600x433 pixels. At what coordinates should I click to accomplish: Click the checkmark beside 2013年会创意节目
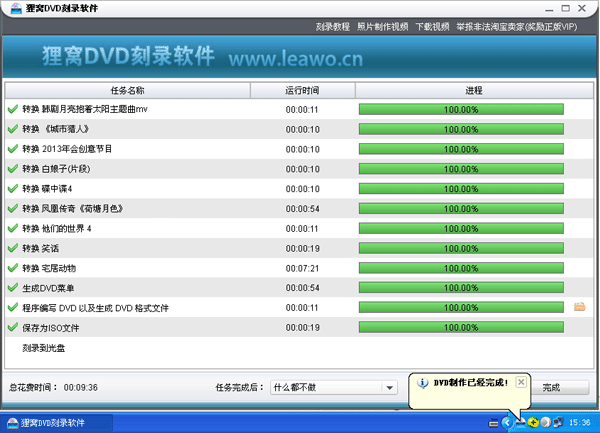tap(13, 148)
